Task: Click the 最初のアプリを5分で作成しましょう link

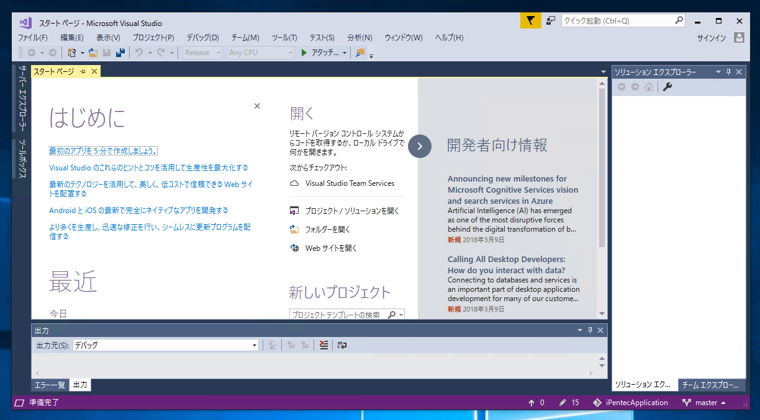Action: (103, 151)
